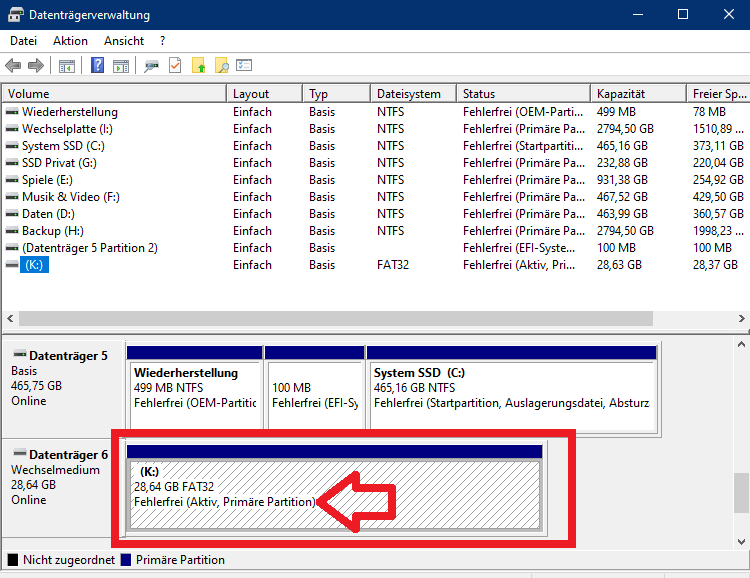Select the SSD Privat (G:) volume row
Image resolution: width=750 pixels, height=578 pixels.
[375, 163]
